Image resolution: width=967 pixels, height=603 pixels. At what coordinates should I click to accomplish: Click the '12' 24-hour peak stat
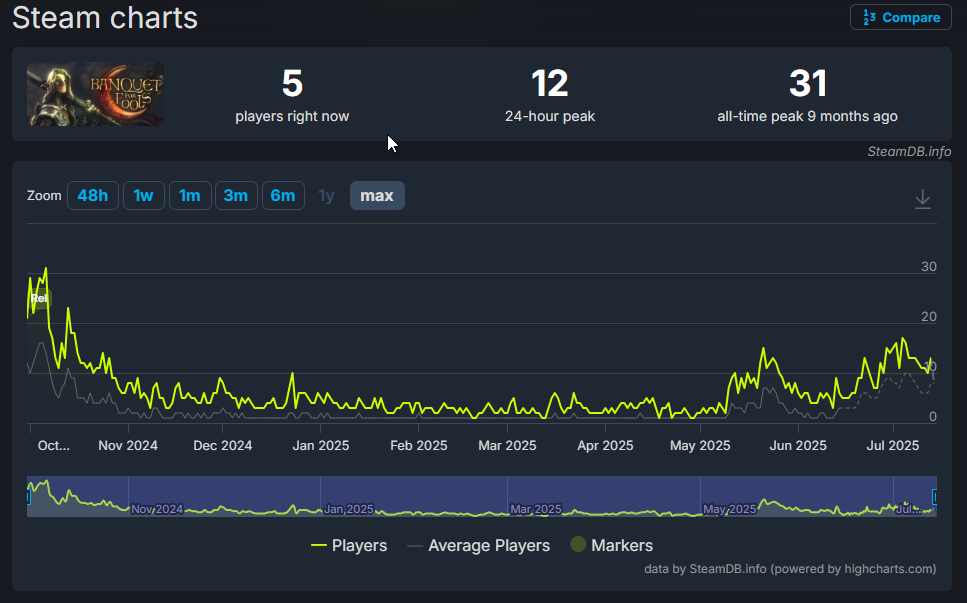(549, 95)
